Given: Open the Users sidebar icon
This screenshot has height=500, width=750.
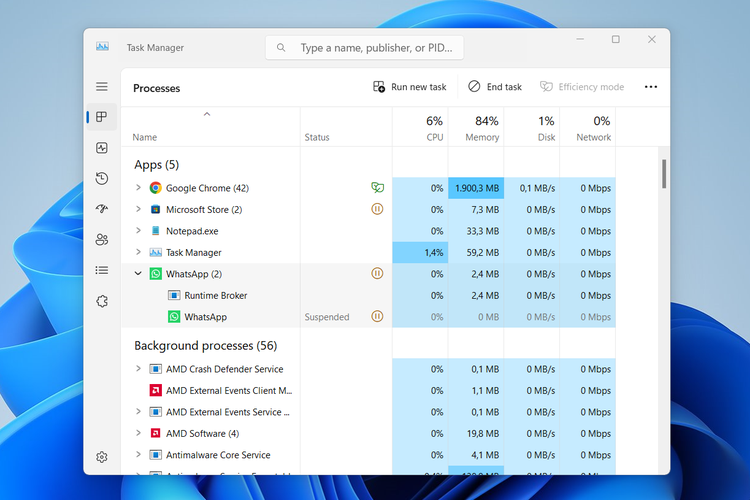Looking at the screenshot, I should [101, 240].
